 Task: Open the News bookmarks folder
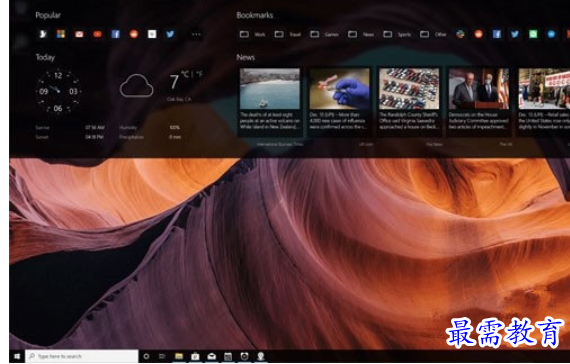tap(361, 34)
